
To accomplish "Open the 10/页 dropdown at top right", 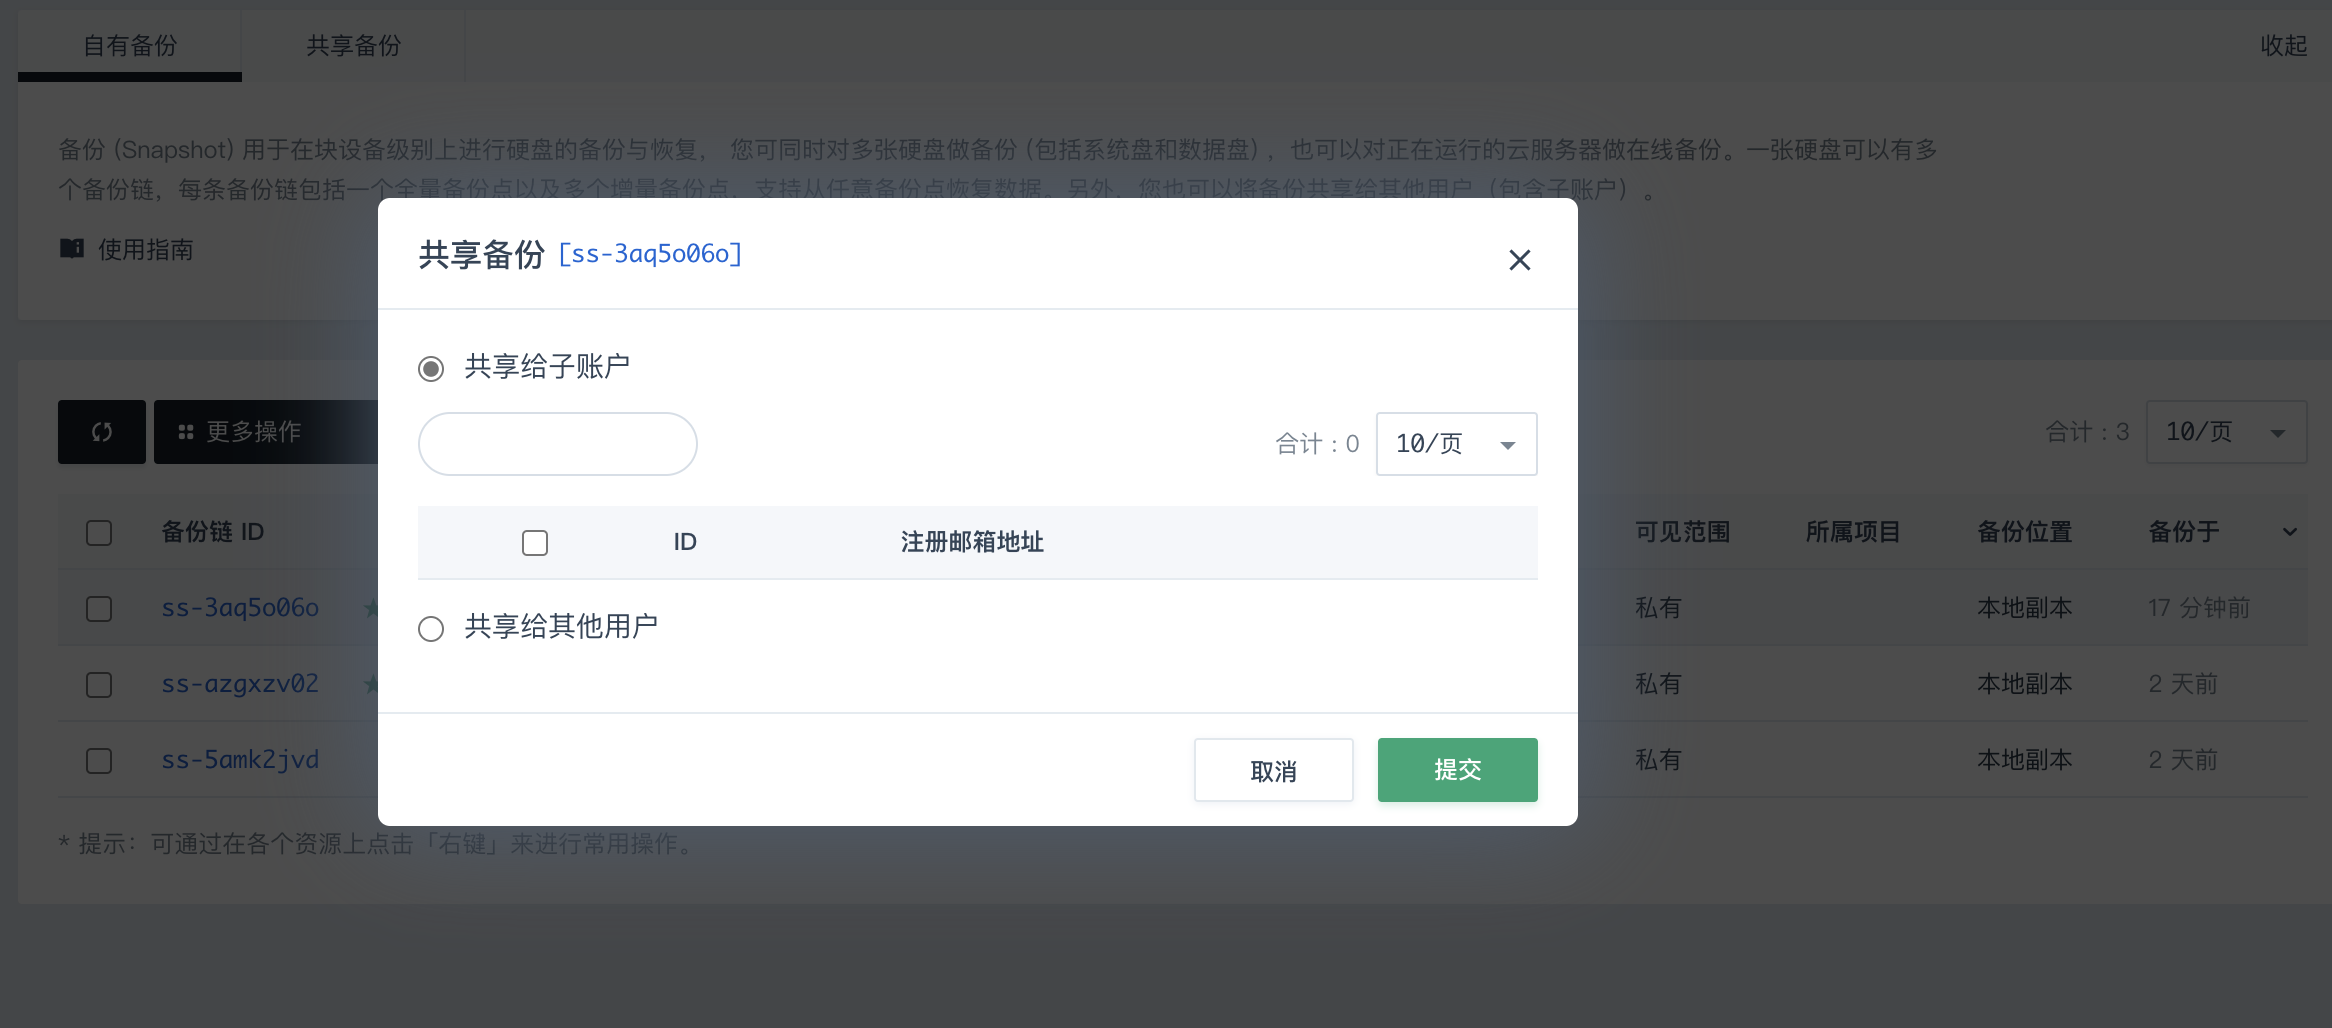I will coord(2226,432).
